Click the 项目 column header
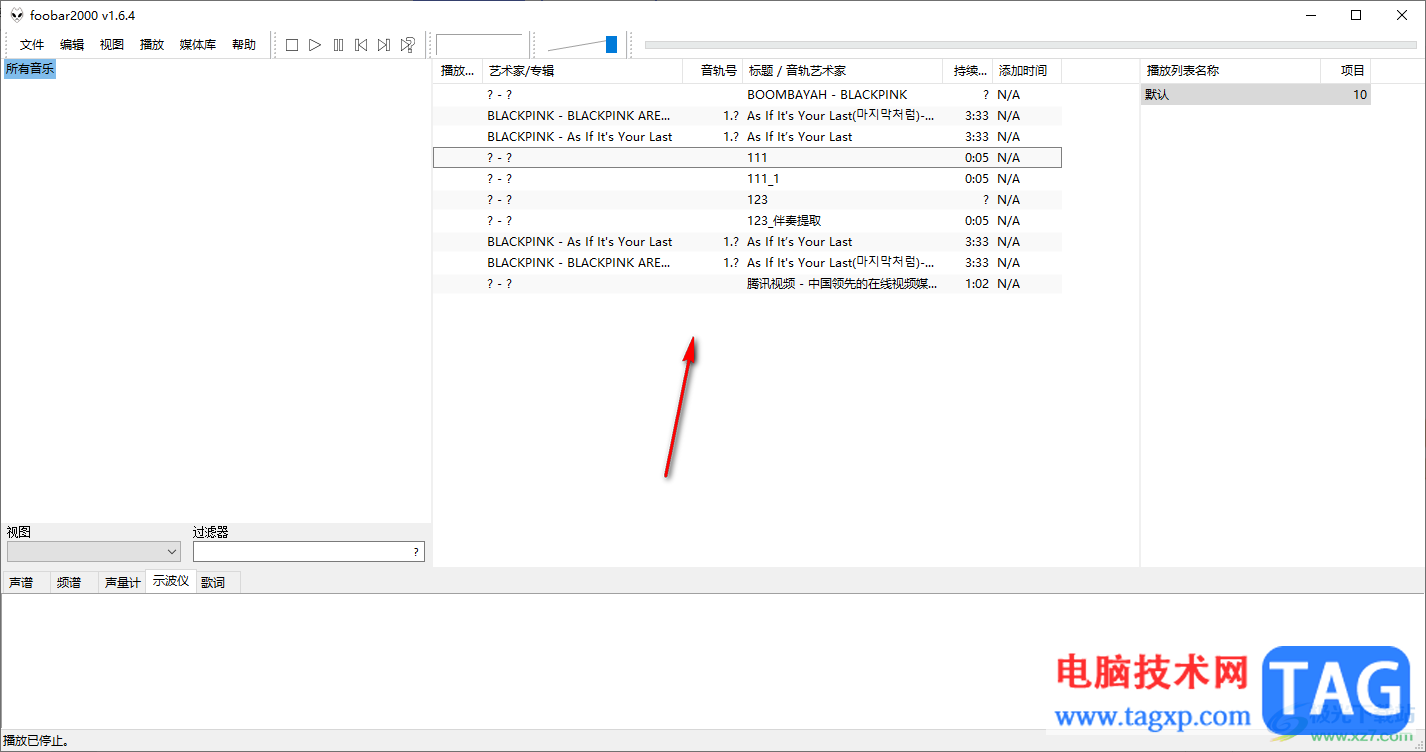Viewport: 1426px width, 752px height. 1346,71
